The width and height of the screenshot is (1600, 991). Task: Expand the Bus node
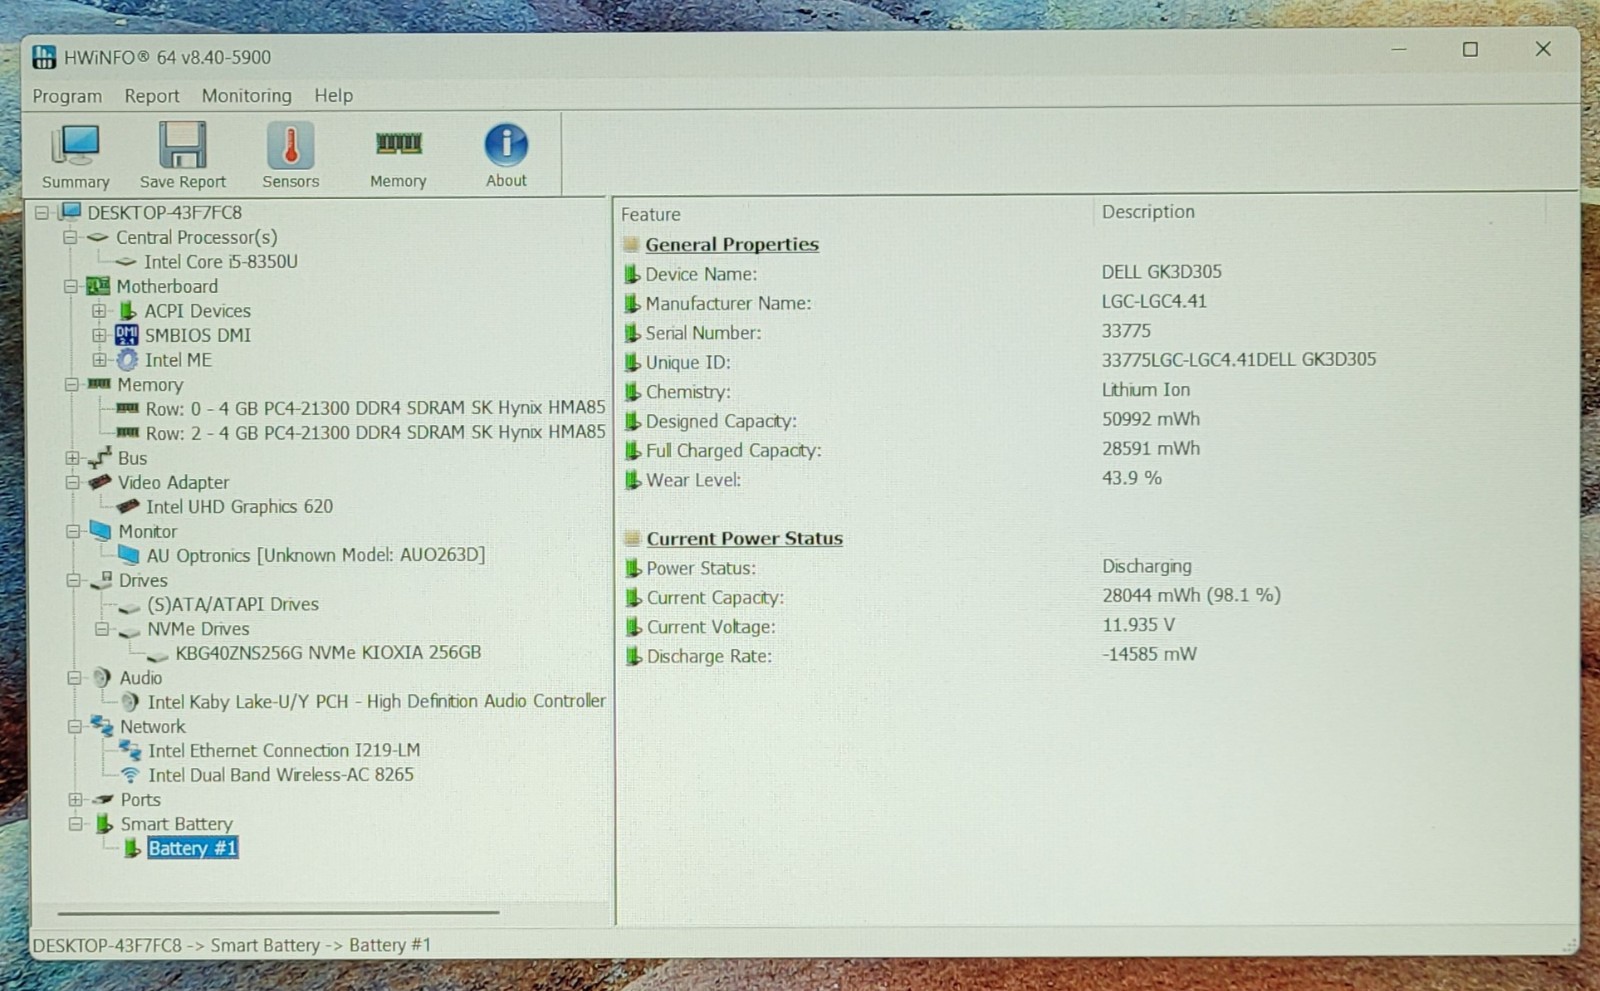(72, 458)
